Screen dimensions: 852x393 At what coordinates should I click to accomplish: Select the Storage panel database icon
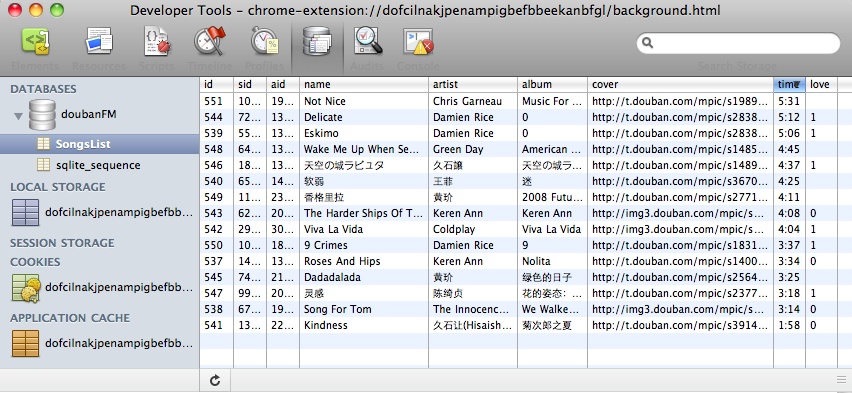(317, 42)
